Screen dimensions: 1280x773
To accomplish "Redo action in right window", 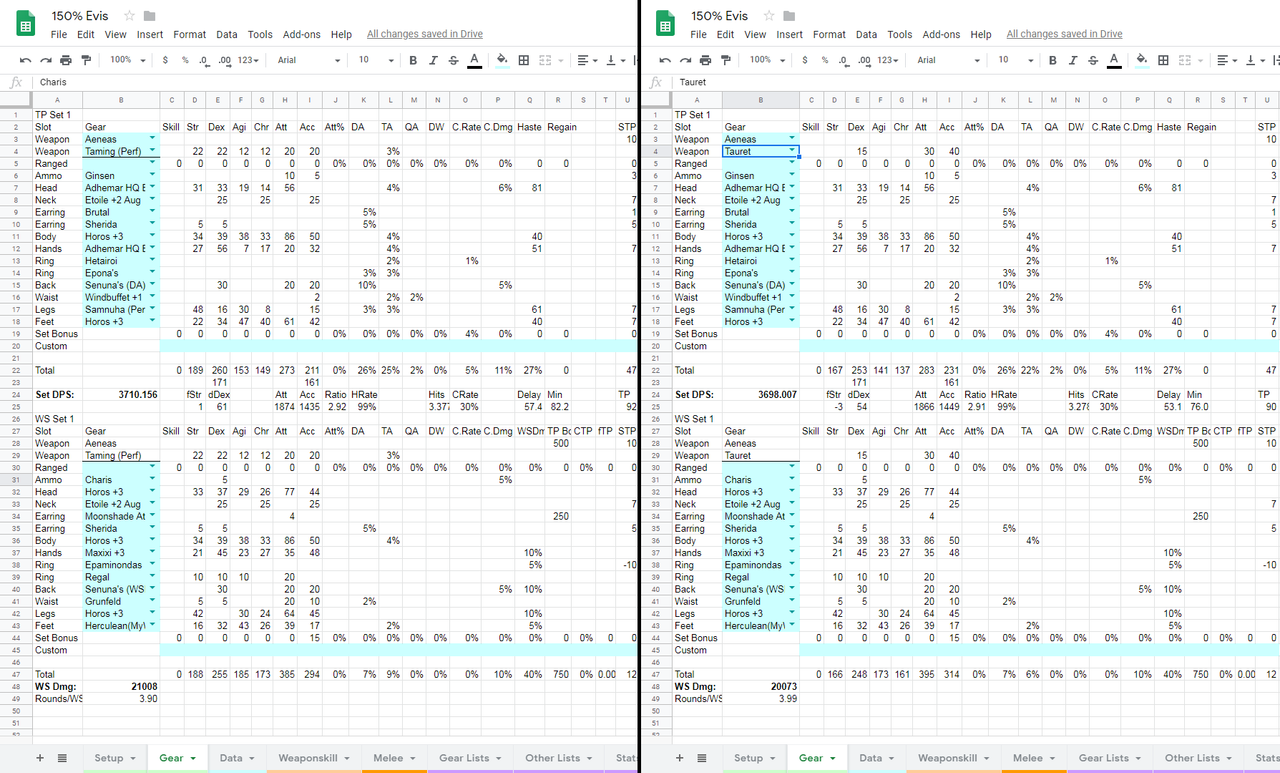I will (x=685, y=60).
